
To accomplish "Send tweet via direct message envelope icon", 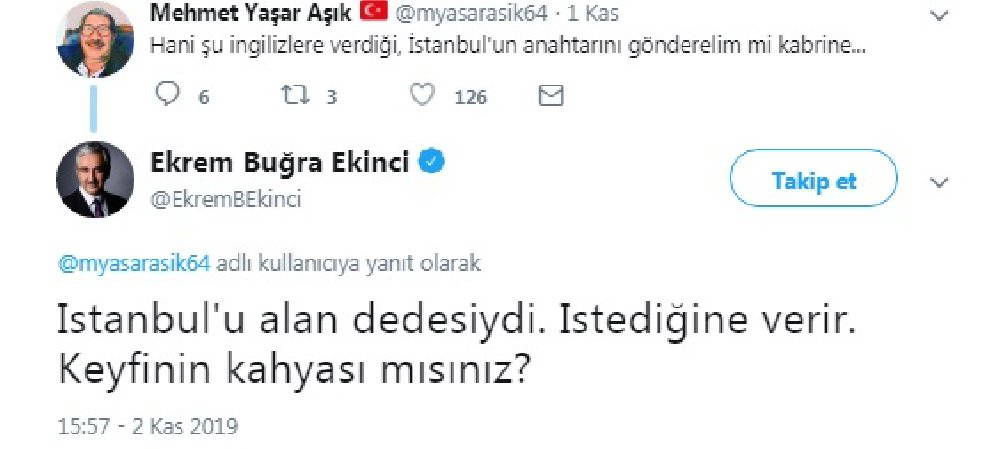I will (x=551, y=96).
